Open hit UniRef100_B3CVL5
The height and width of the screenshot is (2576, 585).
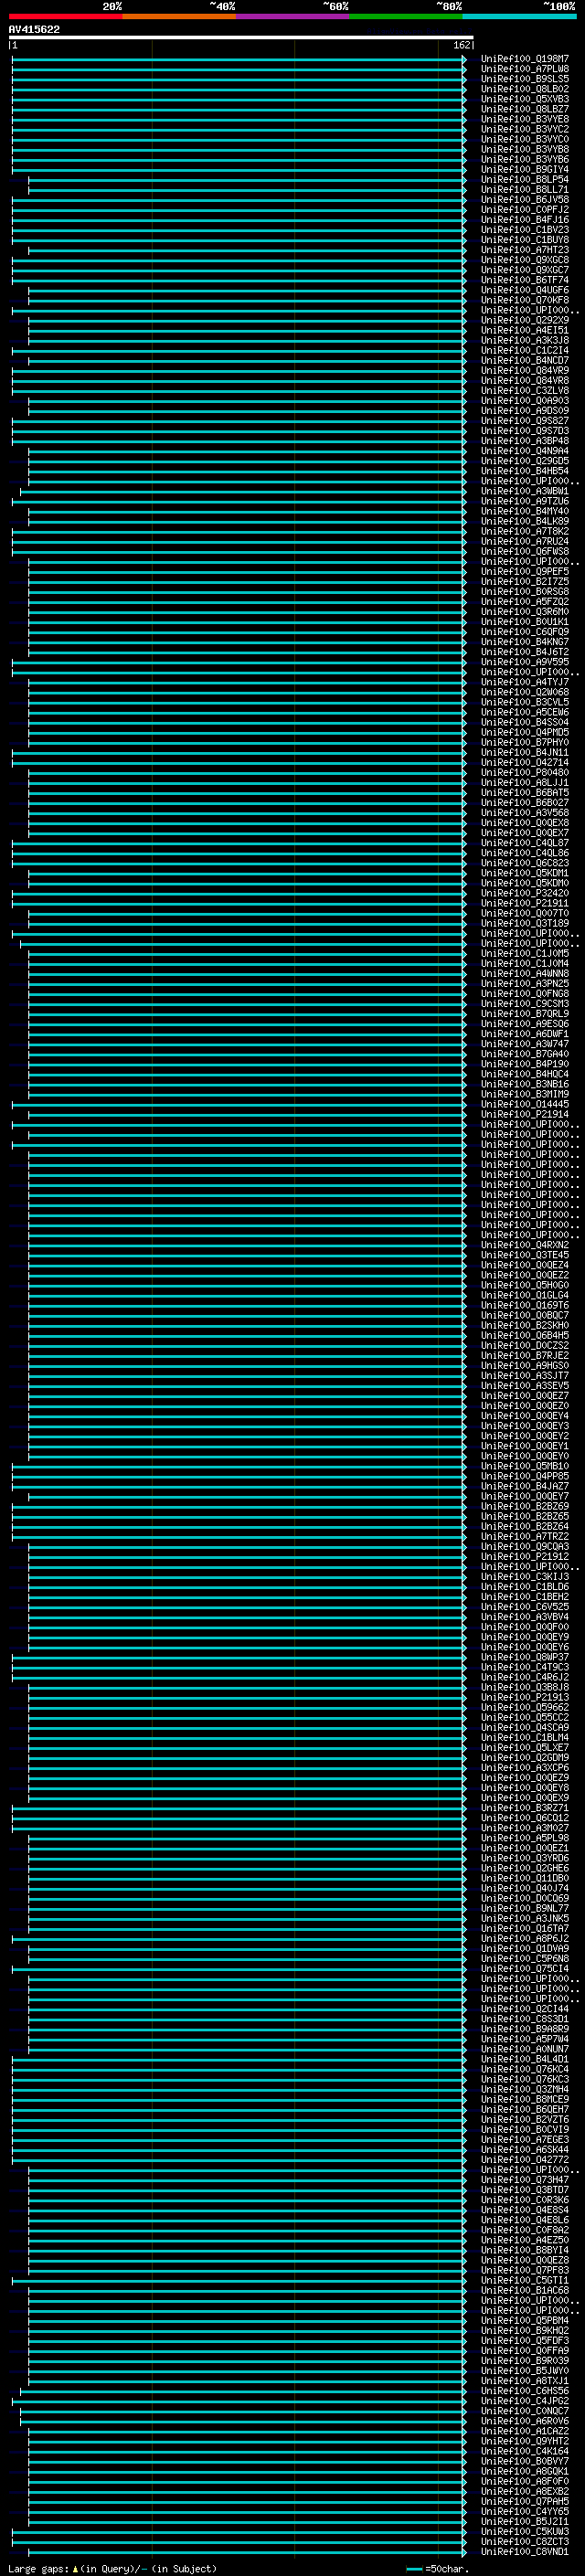pos(524,702)
